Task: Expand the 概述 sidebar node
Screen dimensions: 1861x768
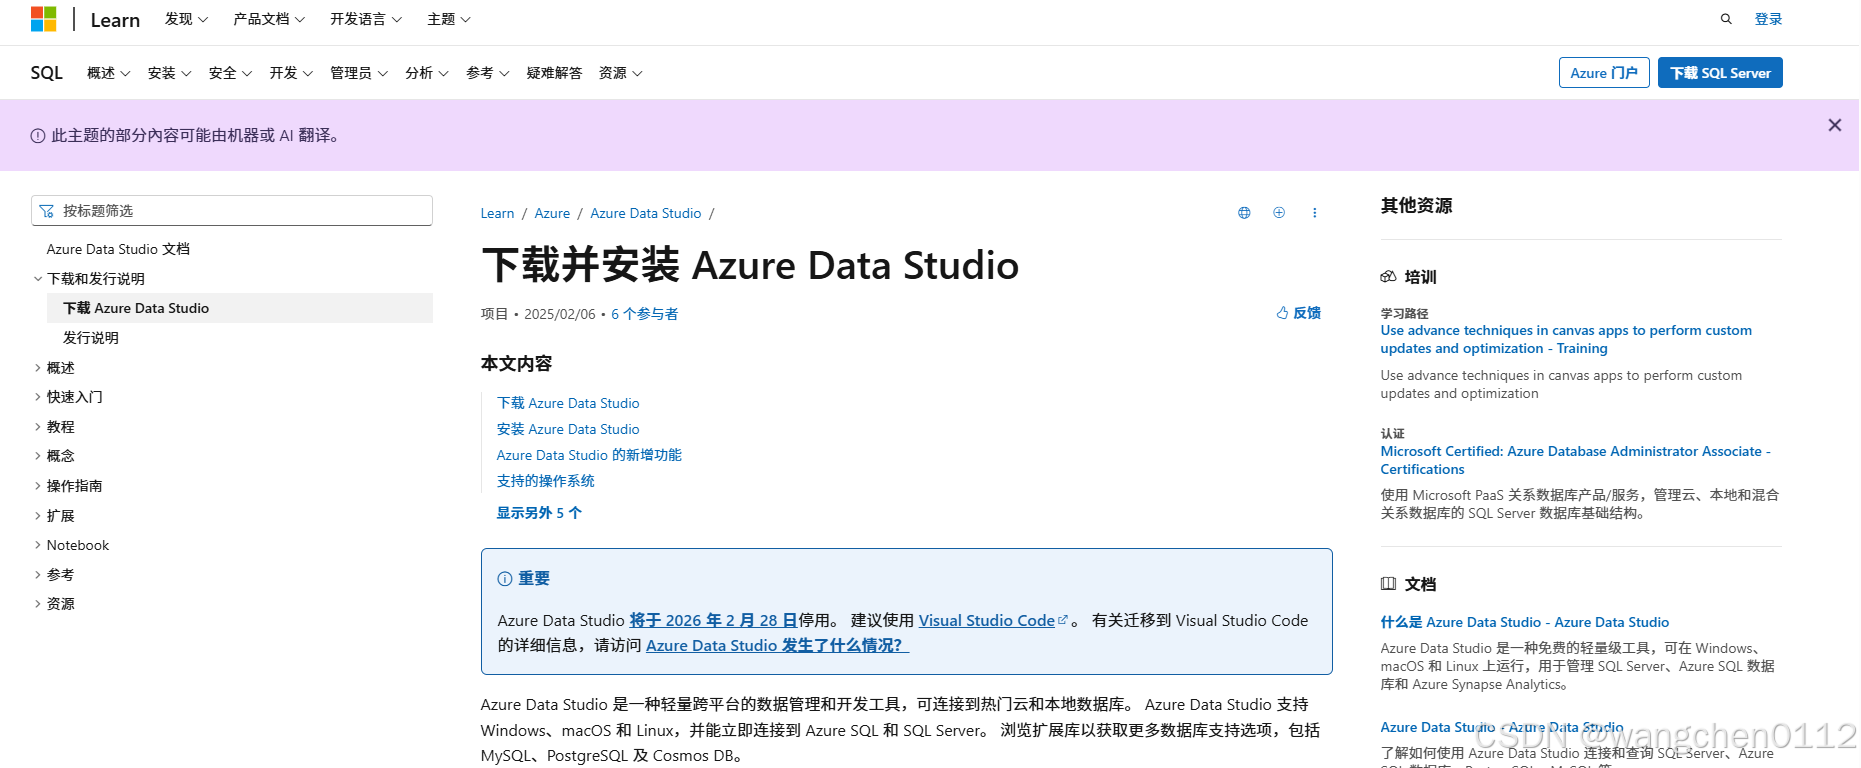Action: 54,368
